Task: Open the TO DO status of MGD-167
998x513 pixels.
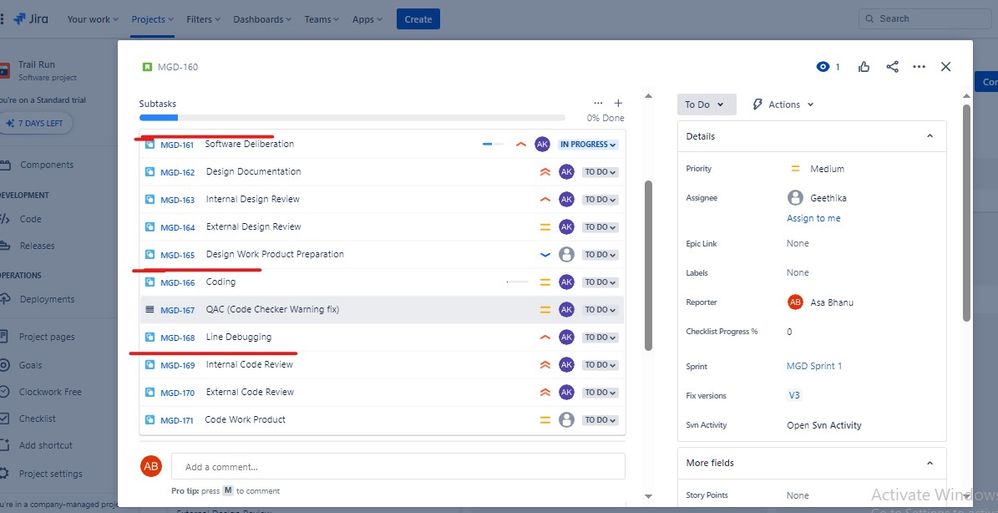Action: pyautogui.click(x=600, y=309)
